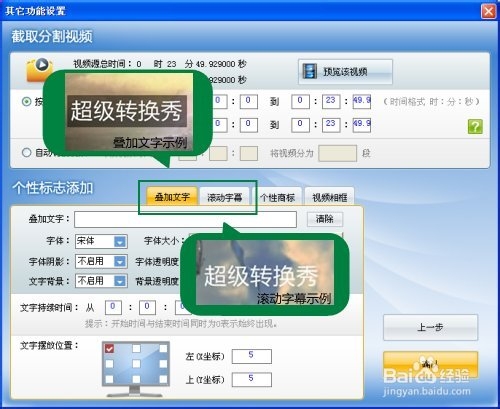500x409 pixels.
Task: Click end-minute field '23' in first time row
Action: pos(331,102)
